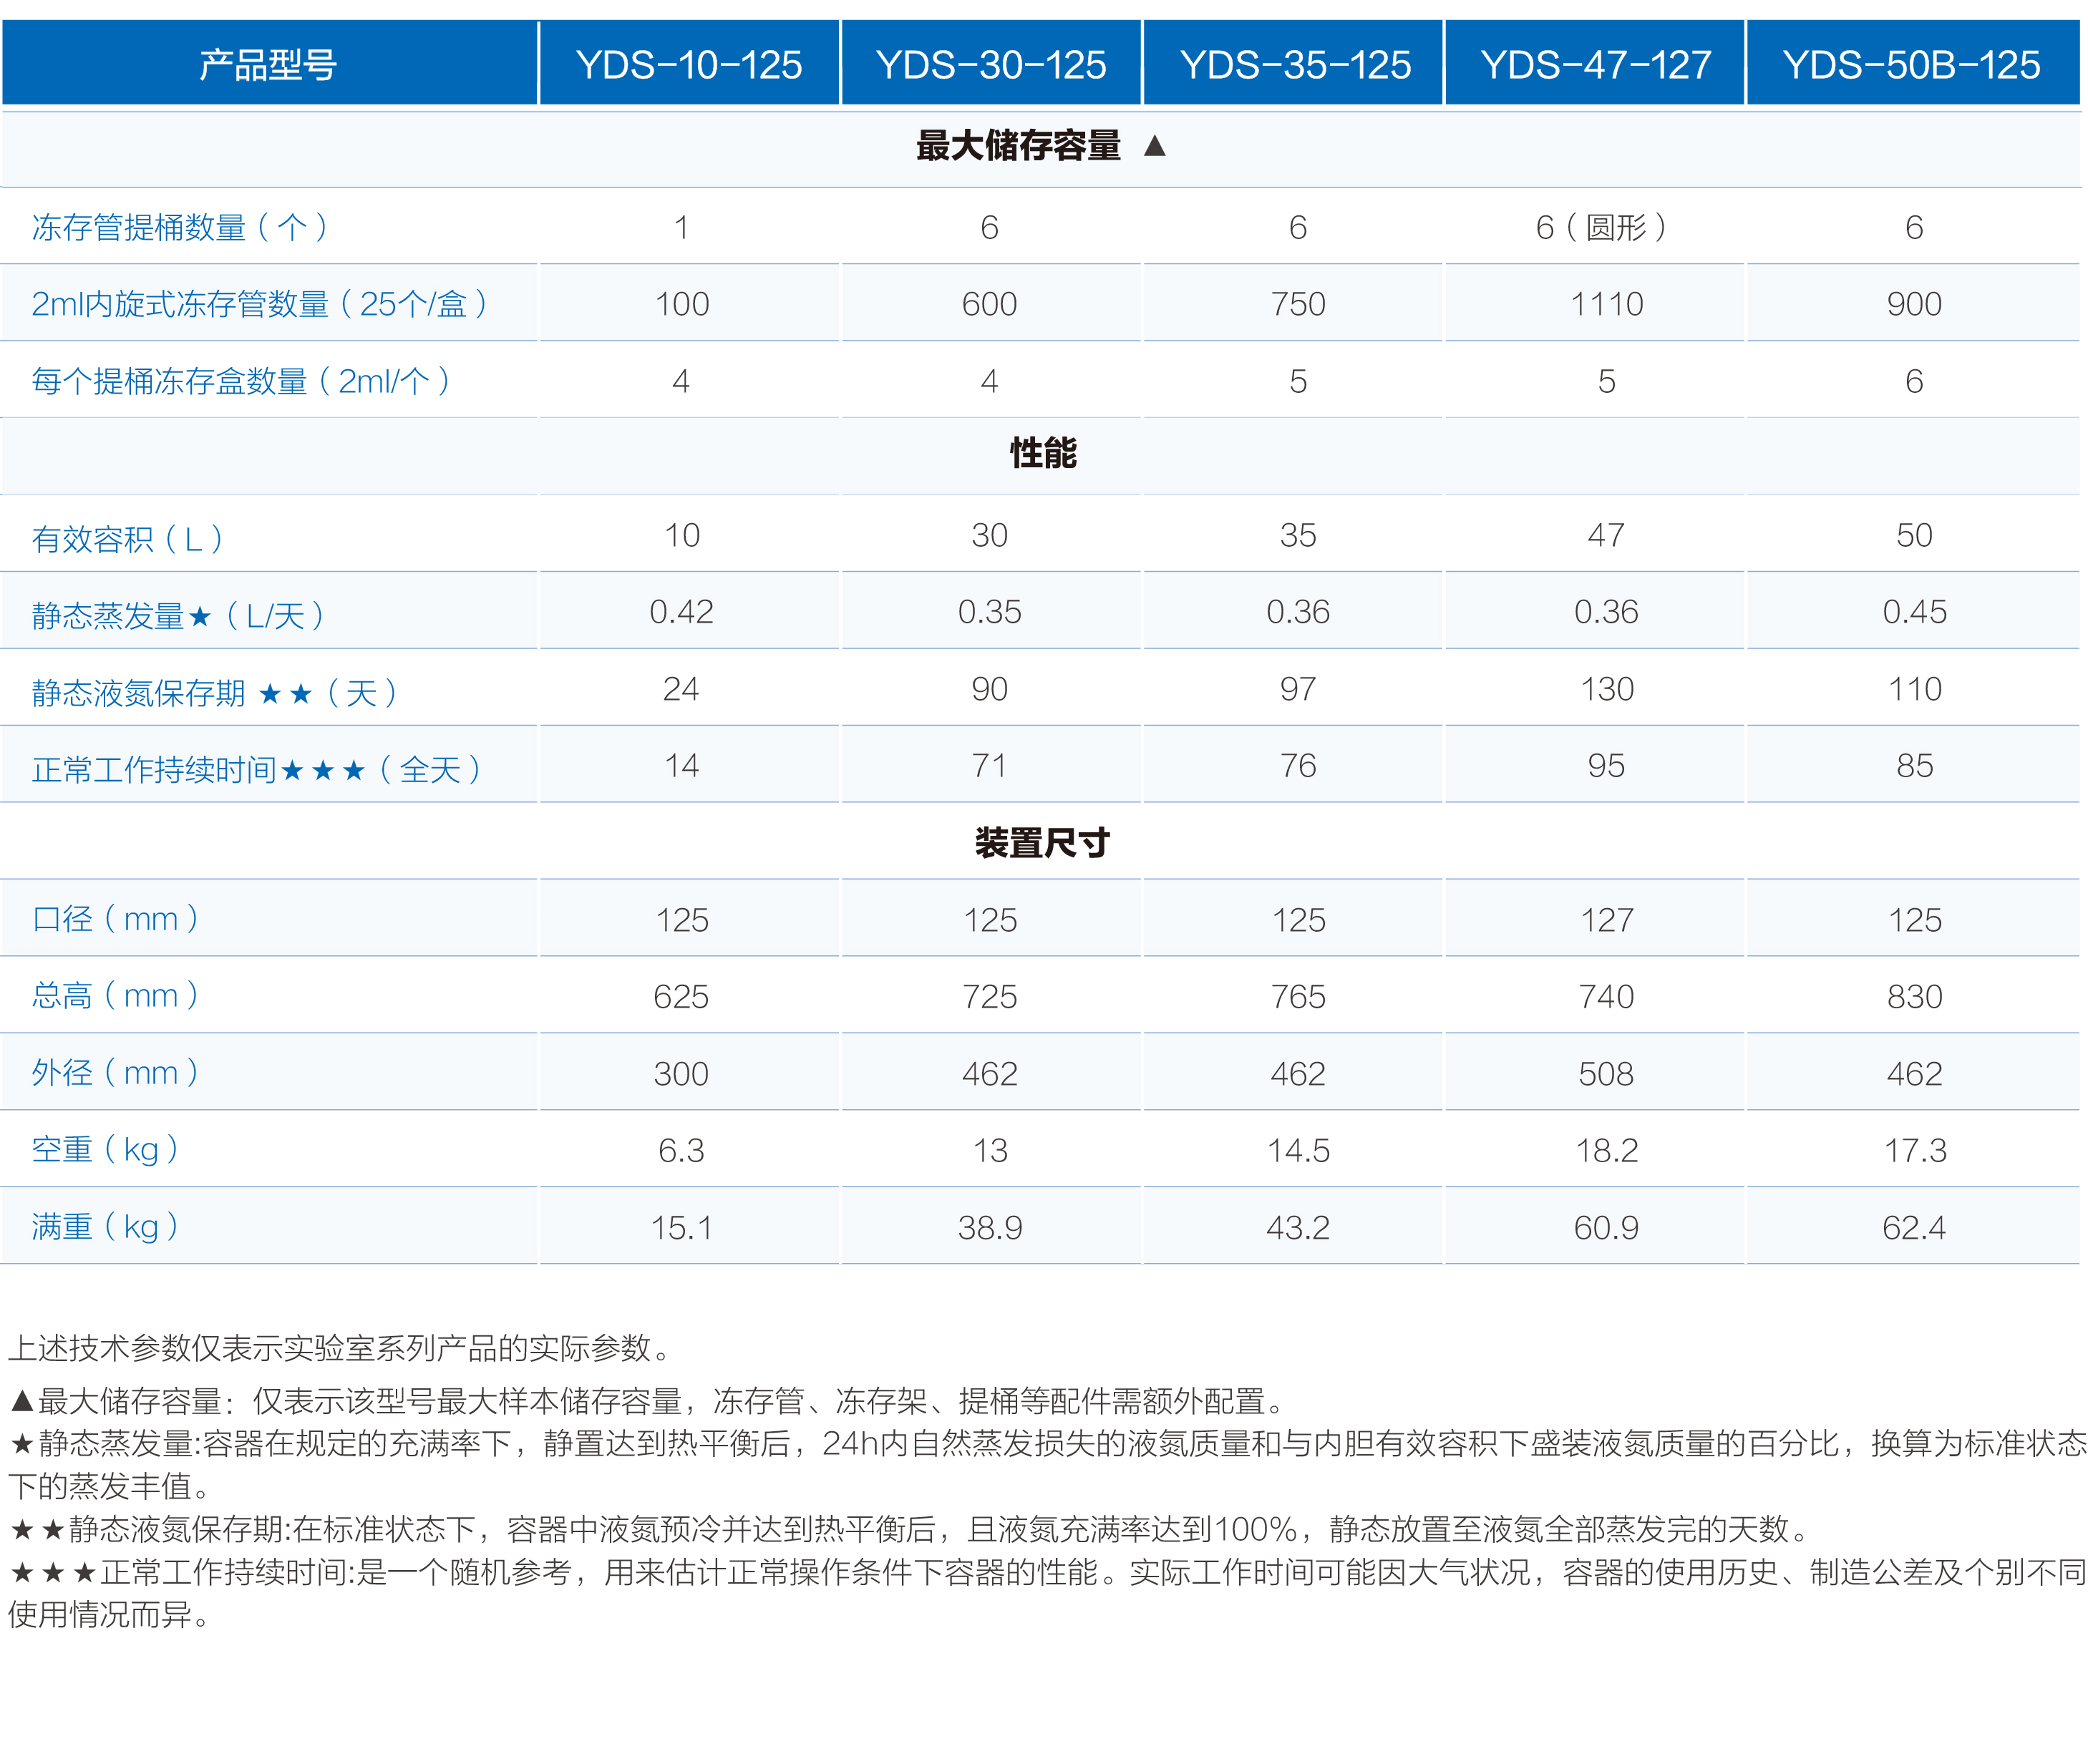Click the 冻存管提桶数量（个） row label
The height and width of the screenshot is (1764, 2088).
click(180, 227)
